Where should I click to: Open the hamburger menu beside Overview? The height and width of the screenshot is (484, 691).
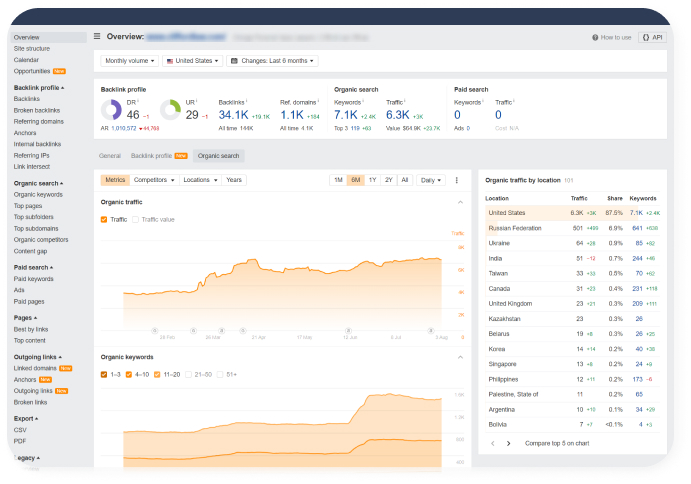pos(97,36)
